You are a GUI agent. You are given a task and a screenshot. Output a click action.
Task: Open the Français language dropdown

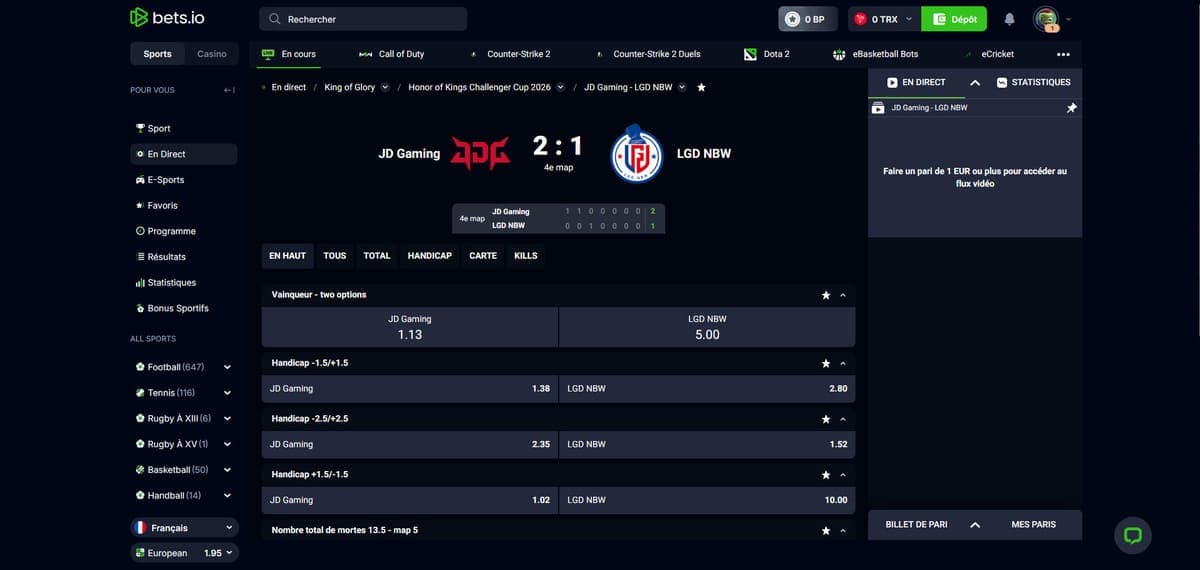click(x=184, y=527)
